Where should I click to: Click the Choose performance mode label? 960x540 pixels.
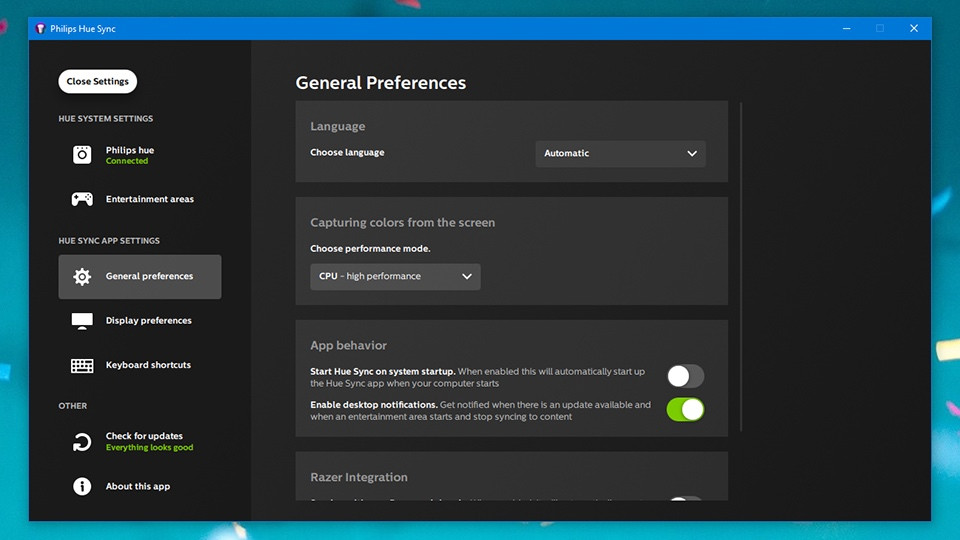point(370,249)
